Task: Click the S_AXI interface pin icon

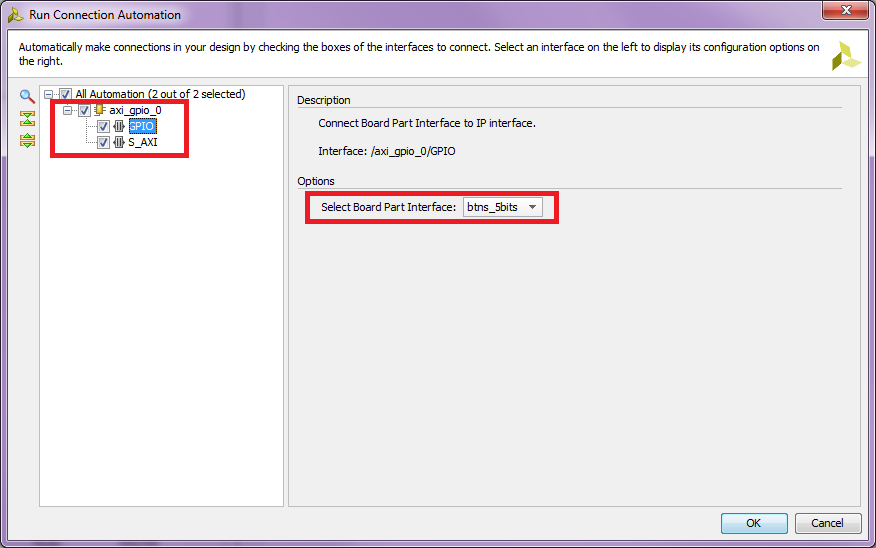Action: 119,142
